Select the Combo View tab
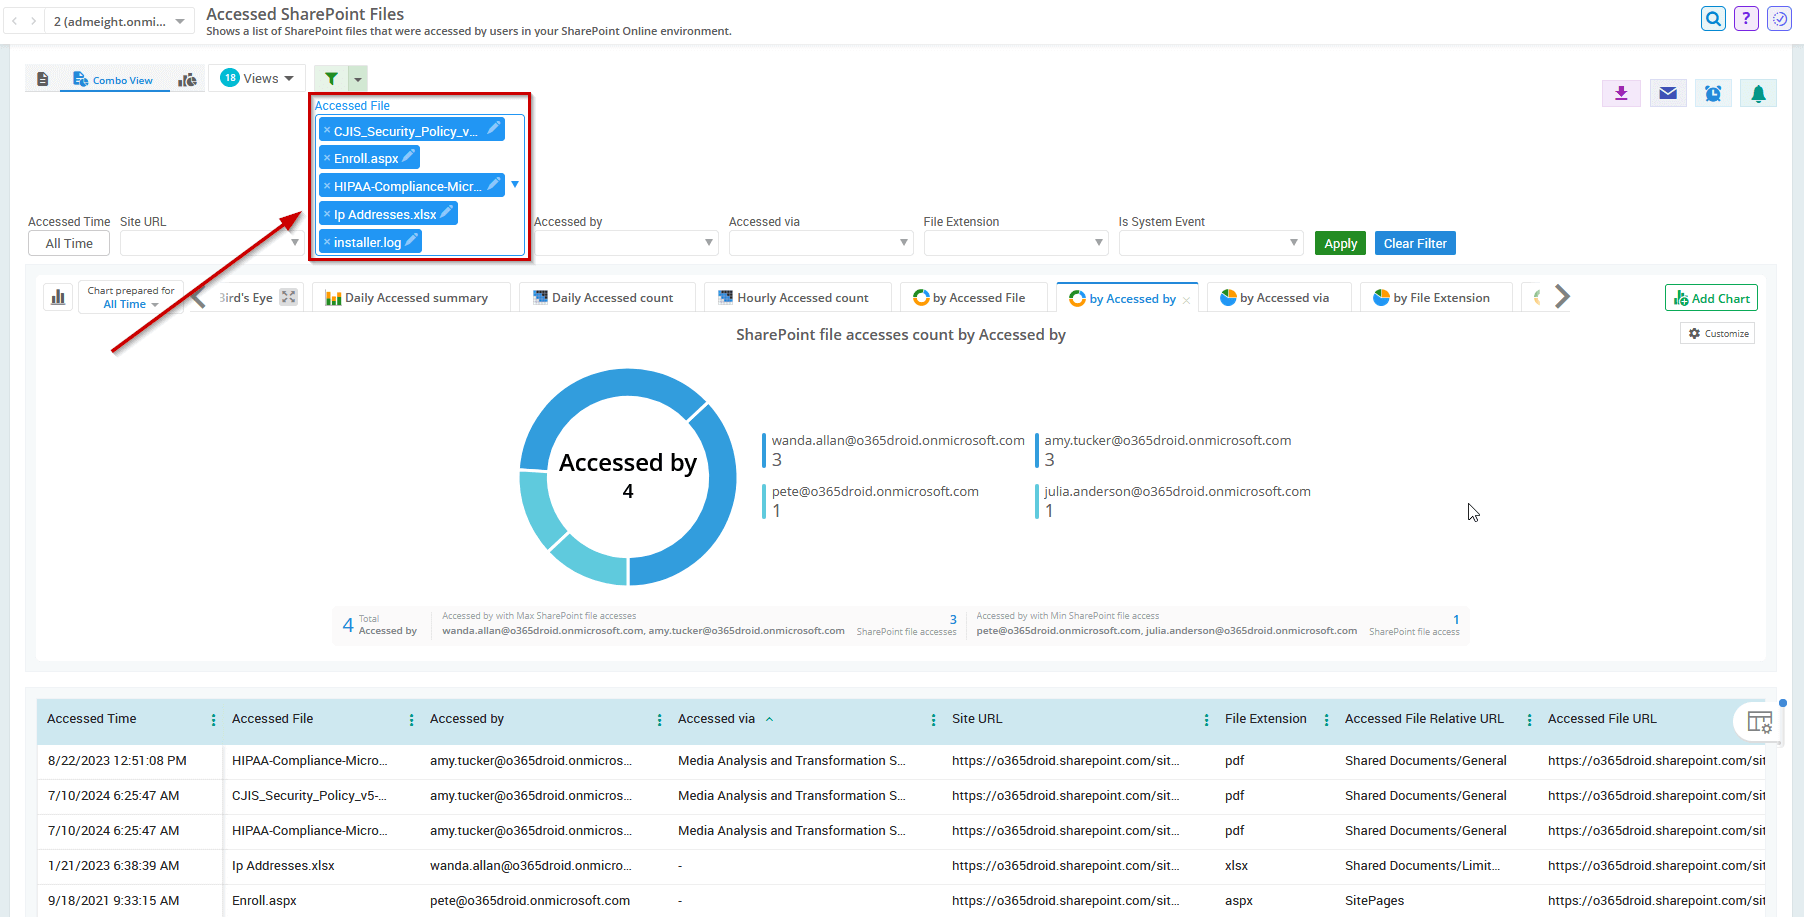Screen dimensions: 1804x917 tap(113, 80)
